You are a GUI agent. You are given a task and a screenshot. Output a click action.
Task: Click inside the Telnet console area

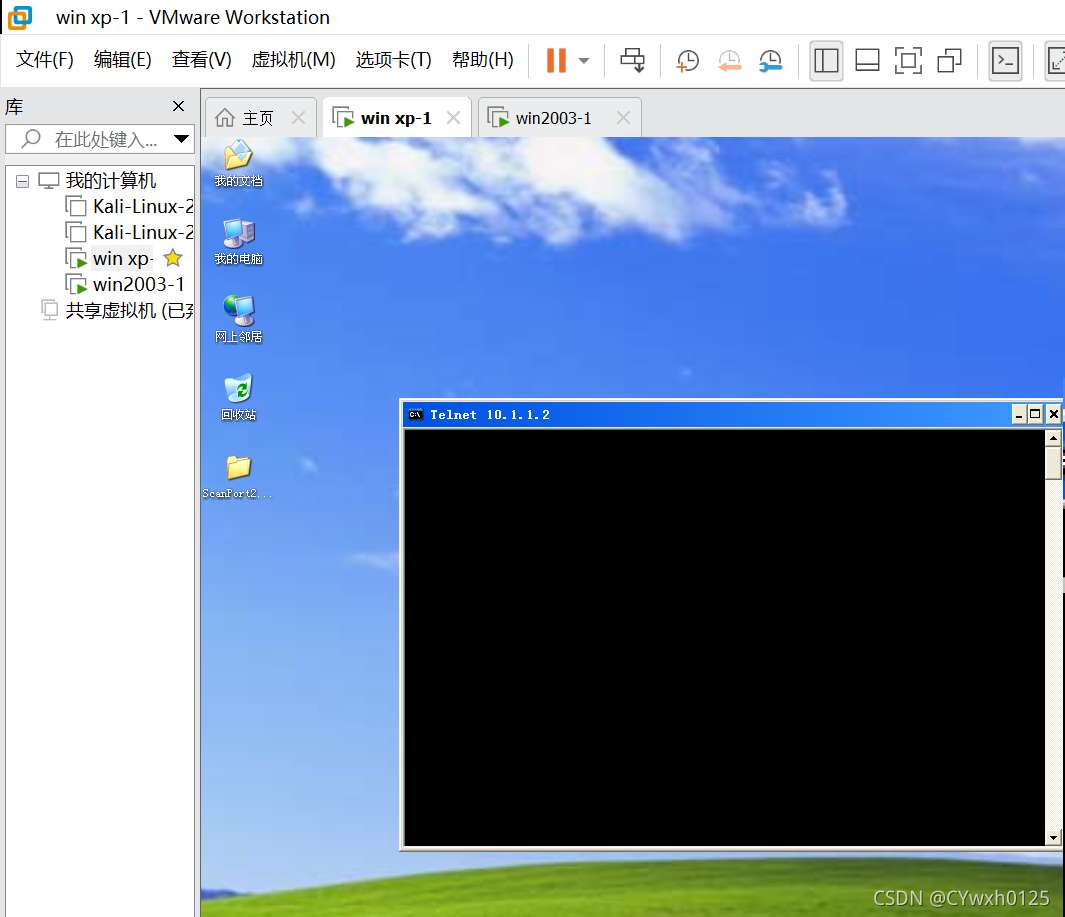pyautogui.click(x=725, y=637)
